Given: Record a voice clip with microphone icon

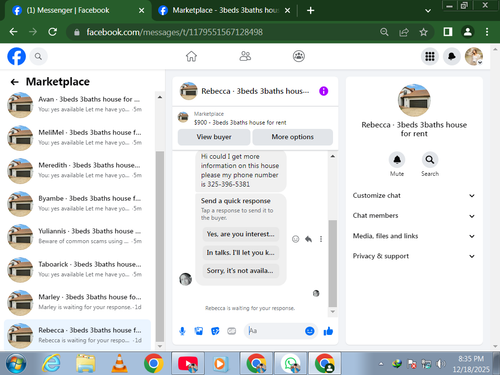Looking at the screenshot, I should click(x=182, y=331).
